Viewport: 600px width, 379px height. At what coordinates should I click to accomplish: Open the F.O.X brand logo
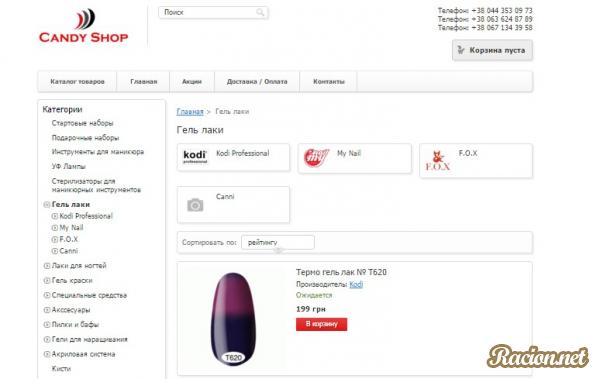[438, 161]
